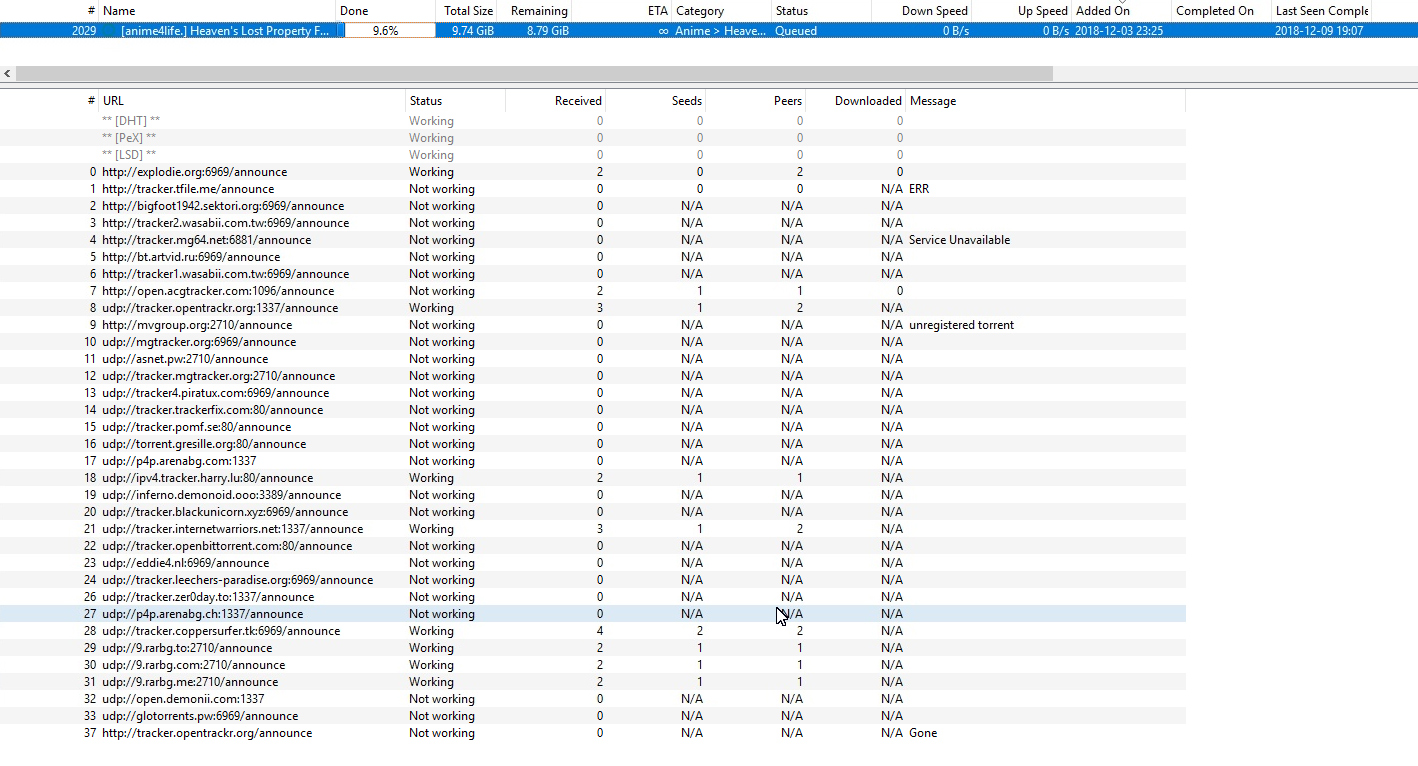Click the unregistered torrent message
Image resolution: width=1418 pixels, height=766 pixels.
961,325
